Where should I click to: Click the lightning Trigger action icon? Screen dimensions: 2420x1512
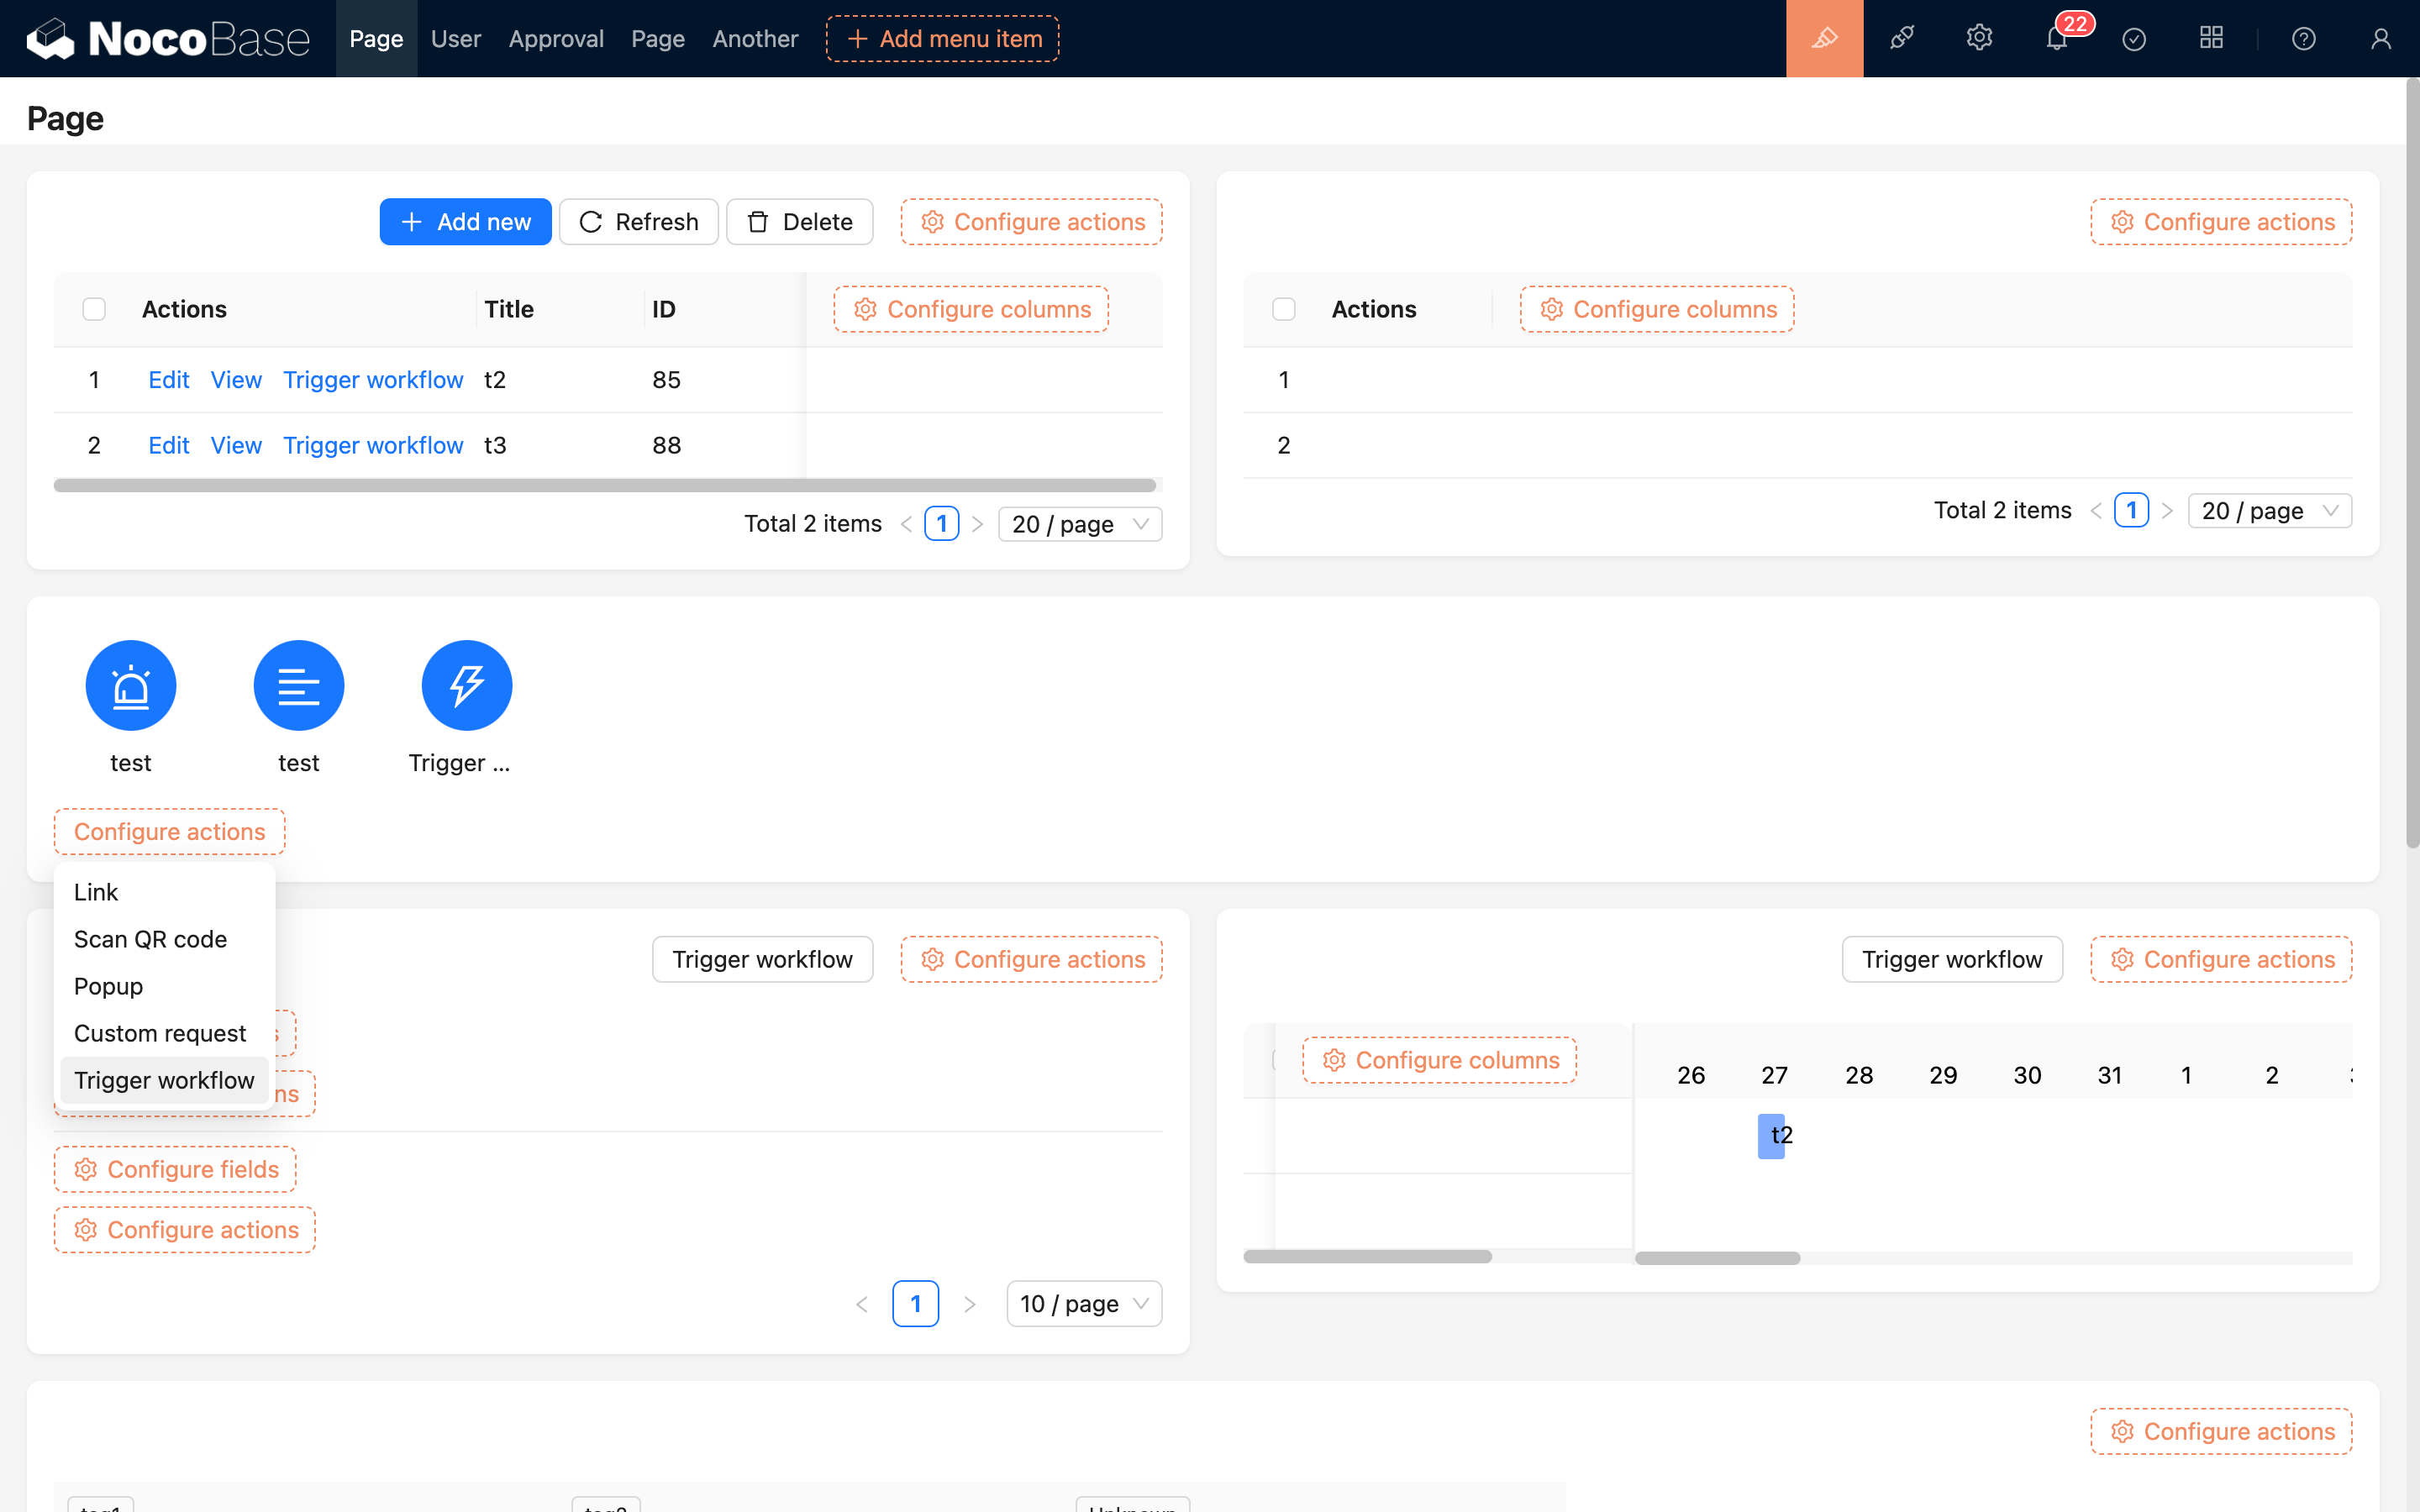(x=466, y=686)
